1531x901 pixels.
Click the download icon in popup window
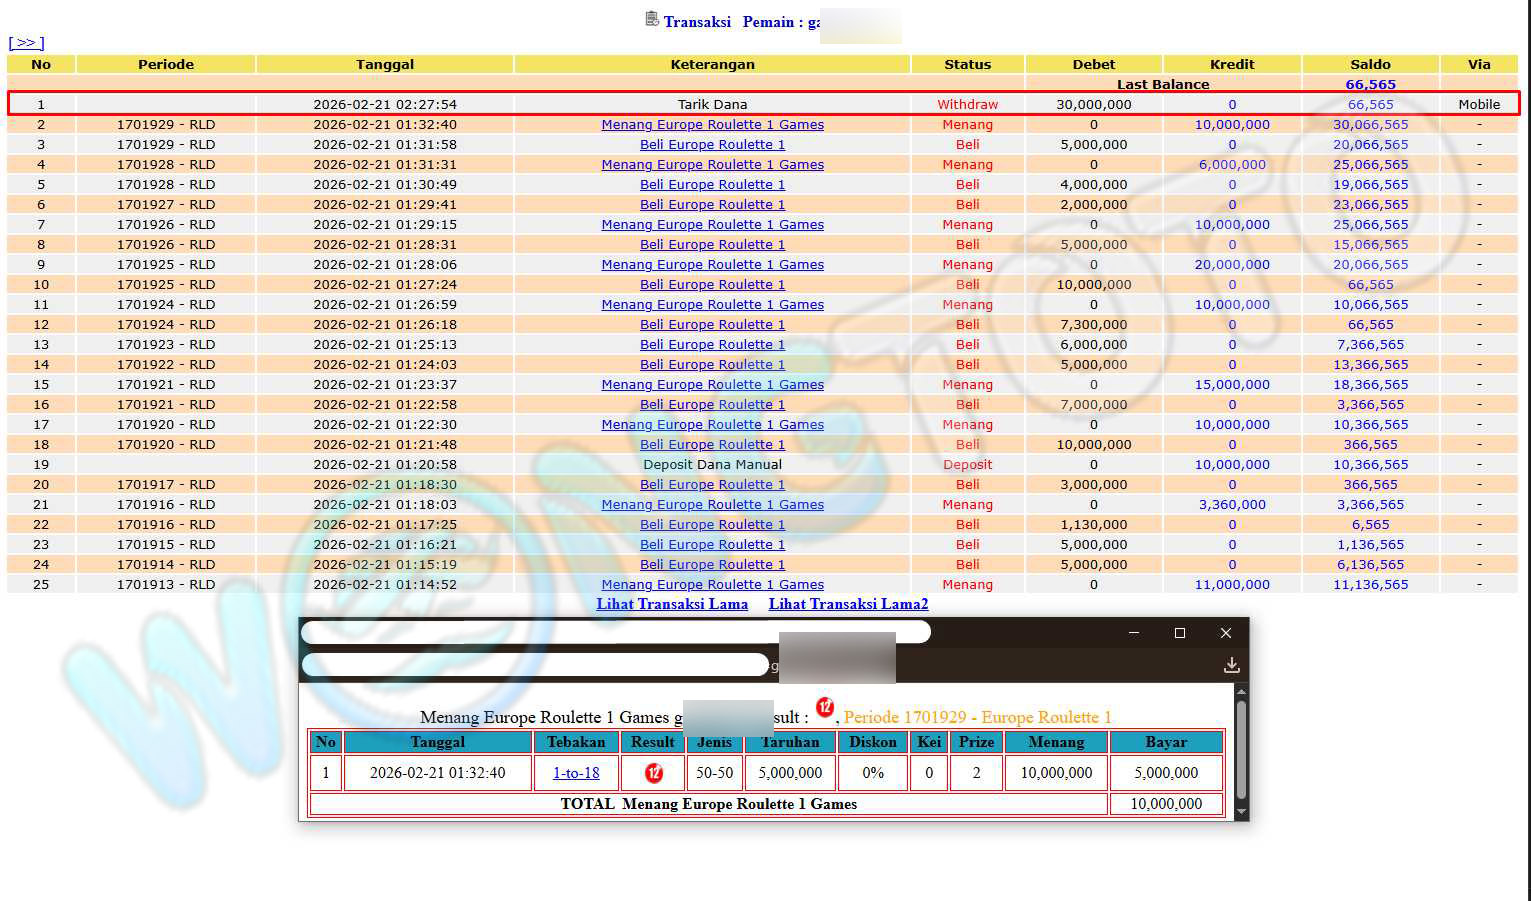(x=1231, y=665)
